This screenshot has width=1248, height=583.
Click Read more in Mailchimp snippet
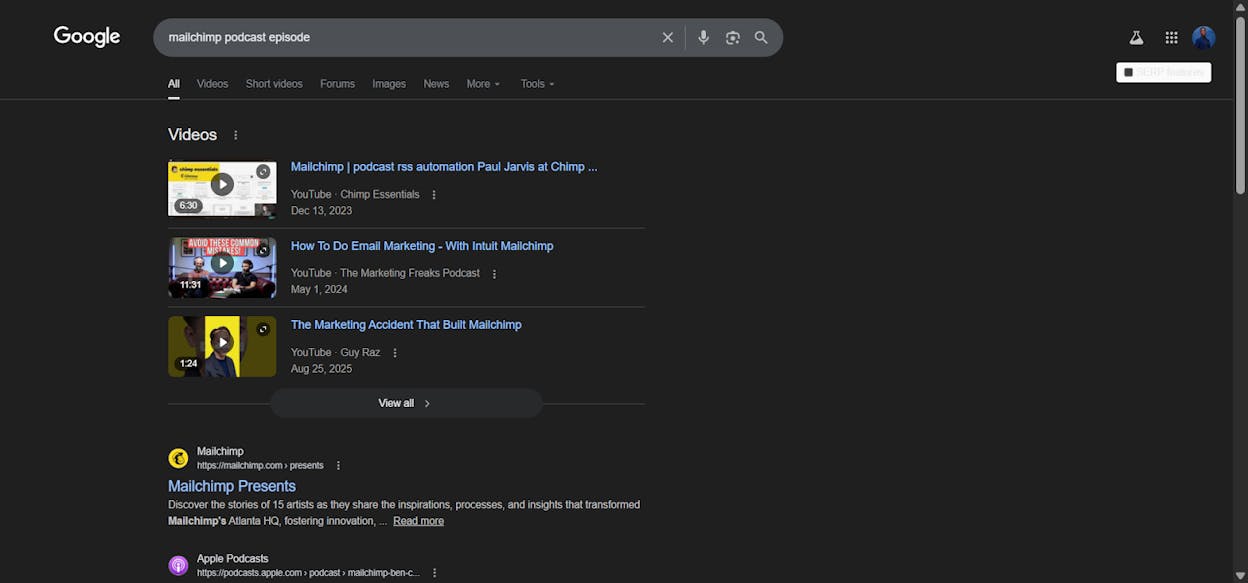418,521
